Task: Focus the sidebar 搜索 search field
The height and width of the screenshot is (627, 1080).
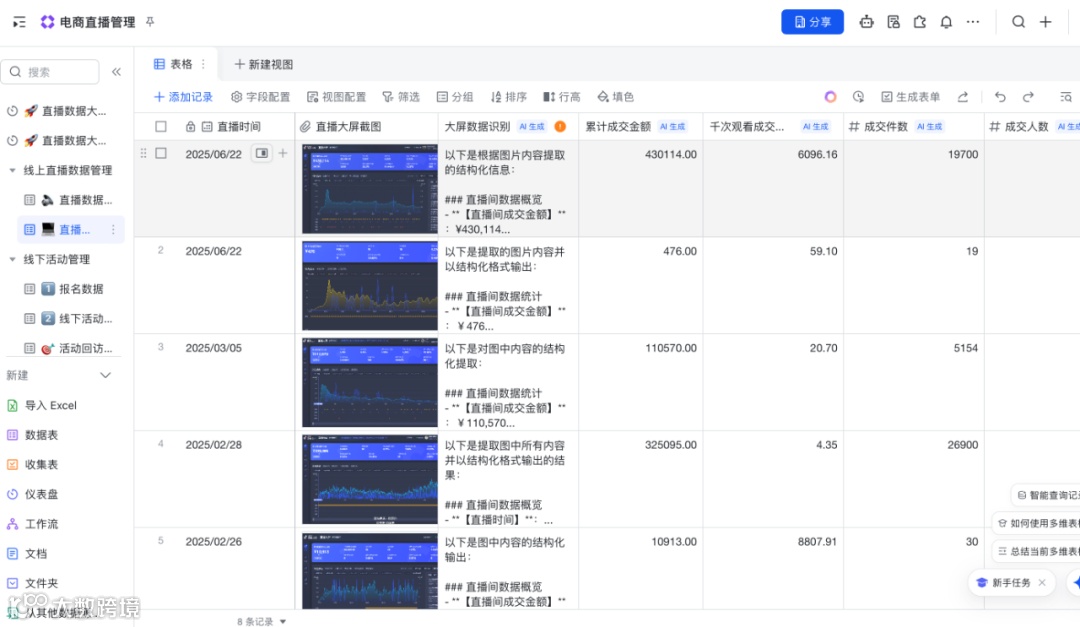Action: click(x=50, y=72)
